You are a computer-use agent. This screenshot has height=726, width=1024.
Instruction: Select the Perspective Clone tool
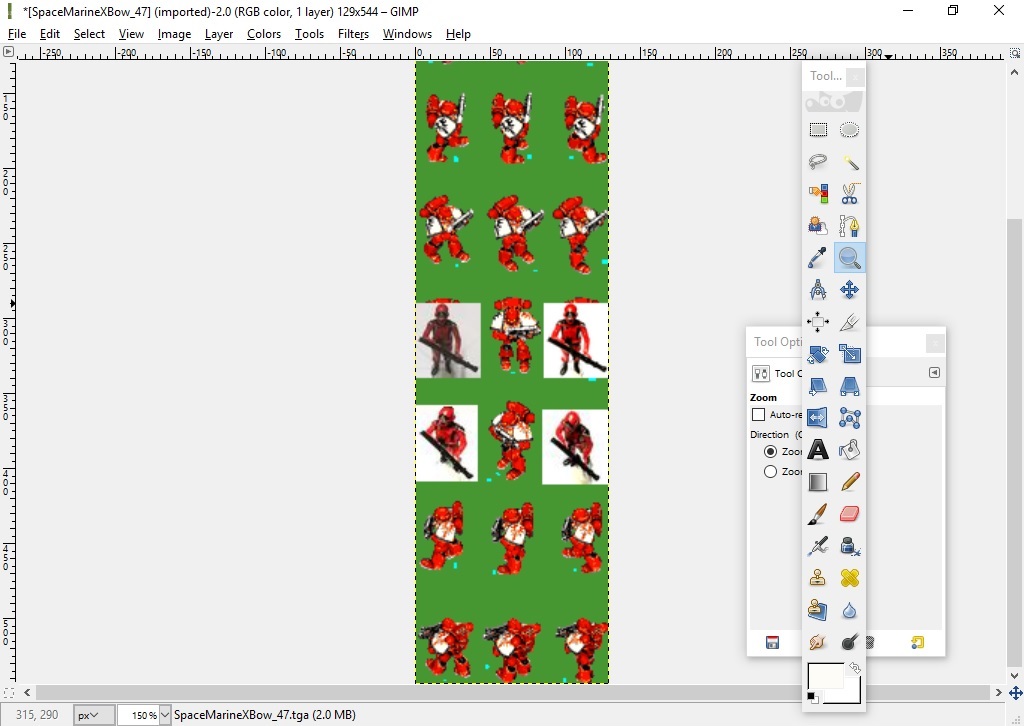click(818, 610)
